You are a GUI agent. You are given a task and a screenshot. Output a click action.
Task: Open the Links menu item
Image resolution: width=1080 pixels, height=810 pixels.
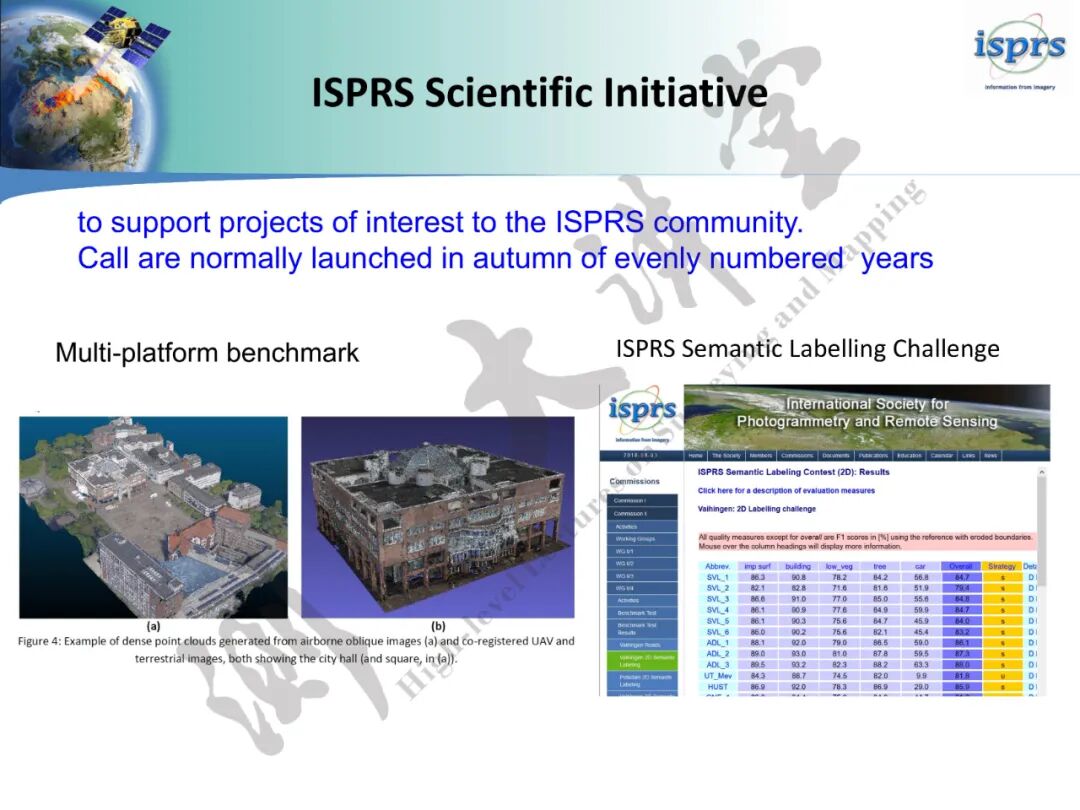(968, 455)
